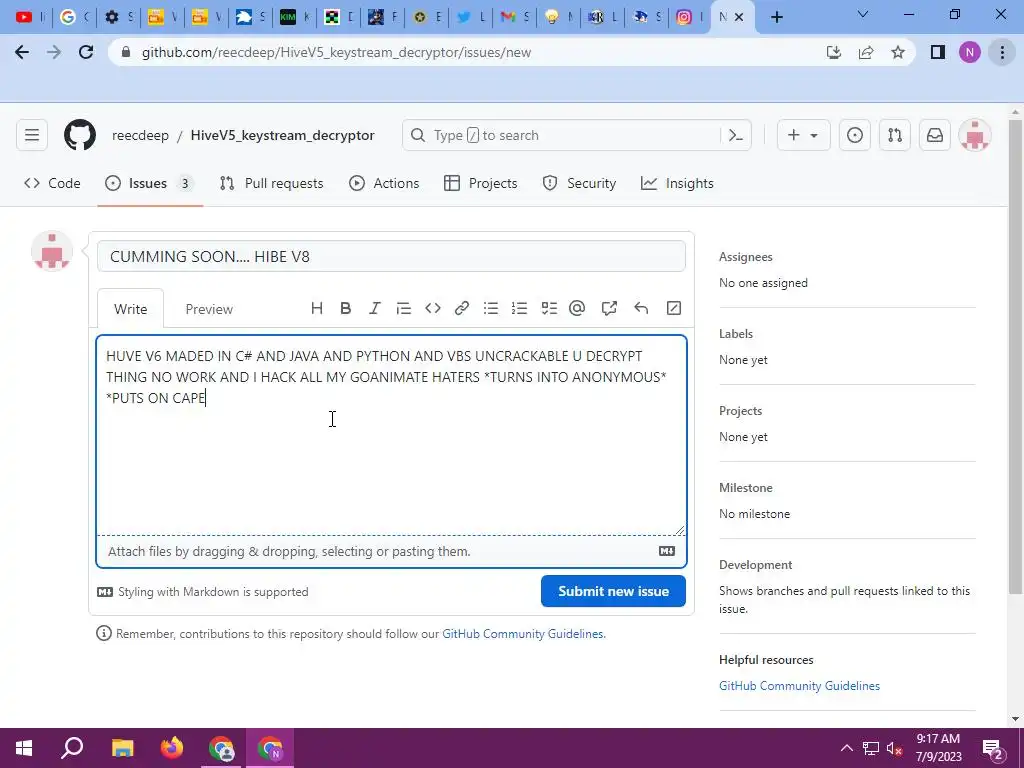Apply italic formatting in the editor
This screenshot has width=1024, height=768.
374,308
